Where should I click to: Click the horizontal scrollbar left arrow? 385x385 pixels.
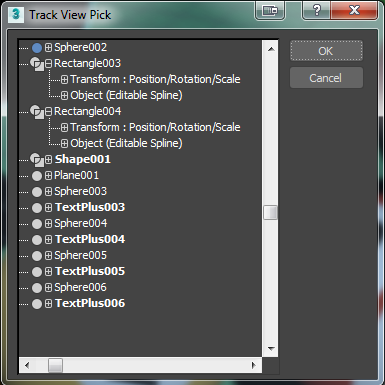click(27, 365)
